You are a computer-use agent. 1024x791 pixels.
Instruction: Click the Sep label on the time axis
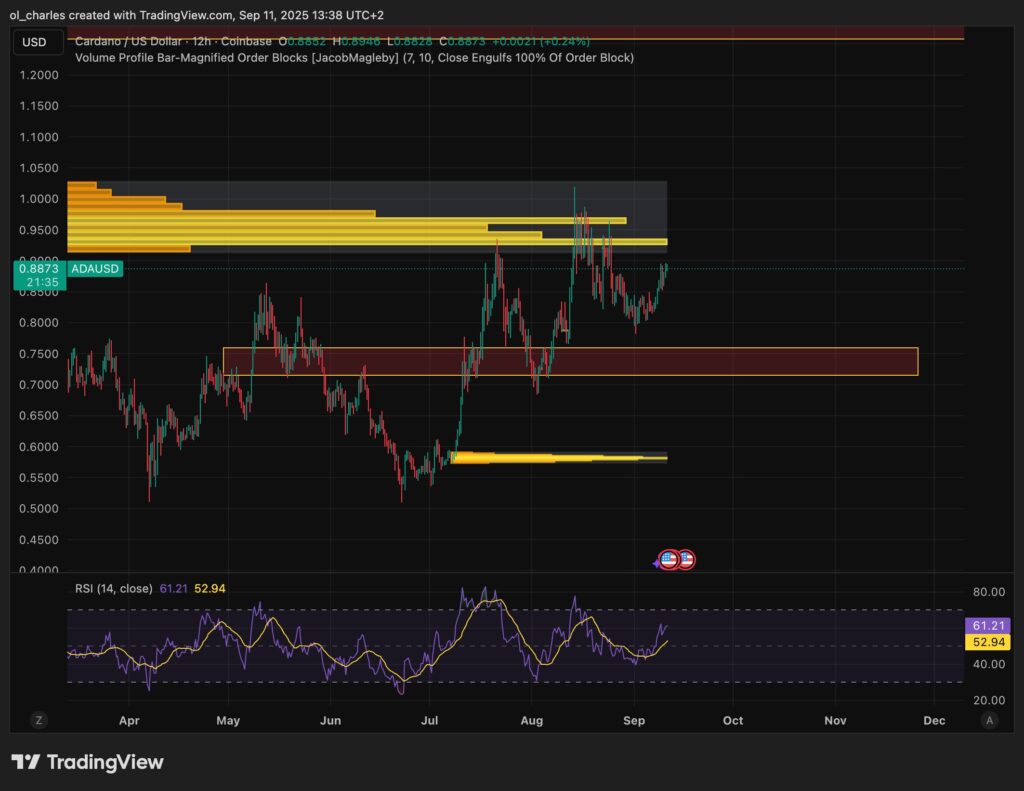click(634, 720)
